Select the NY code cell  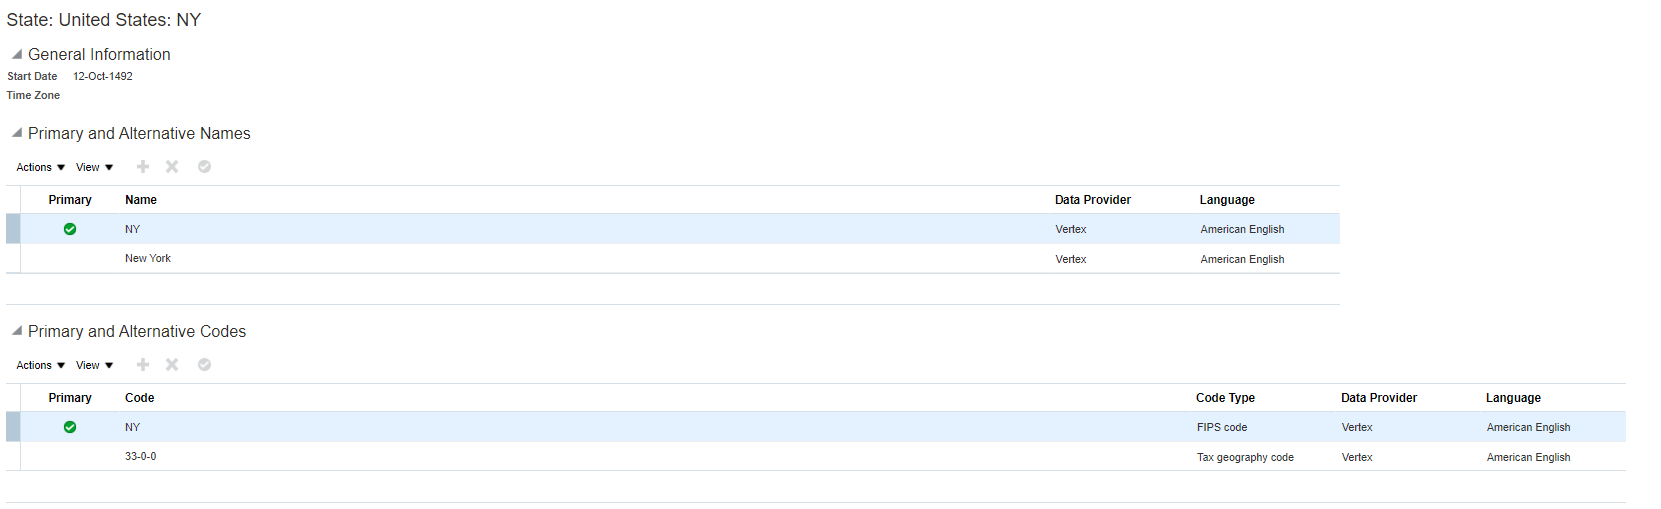[132, 427]
